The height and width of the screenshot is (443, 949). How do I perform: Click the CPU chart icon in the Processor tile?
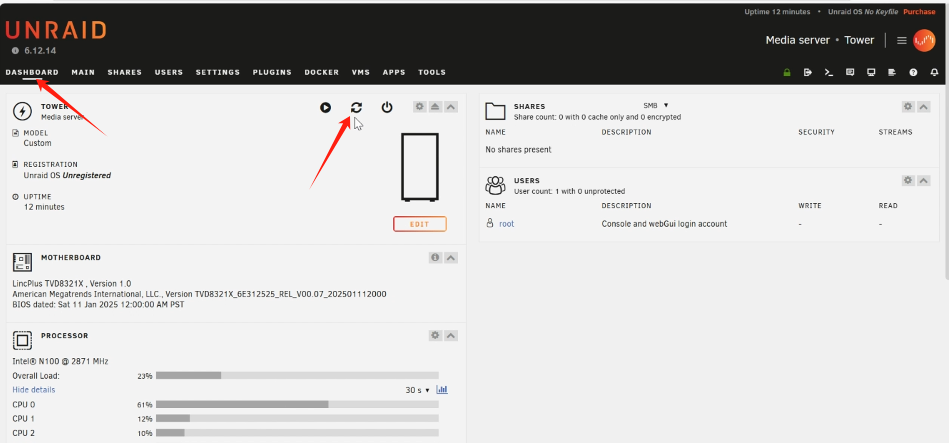pos(442,390)
